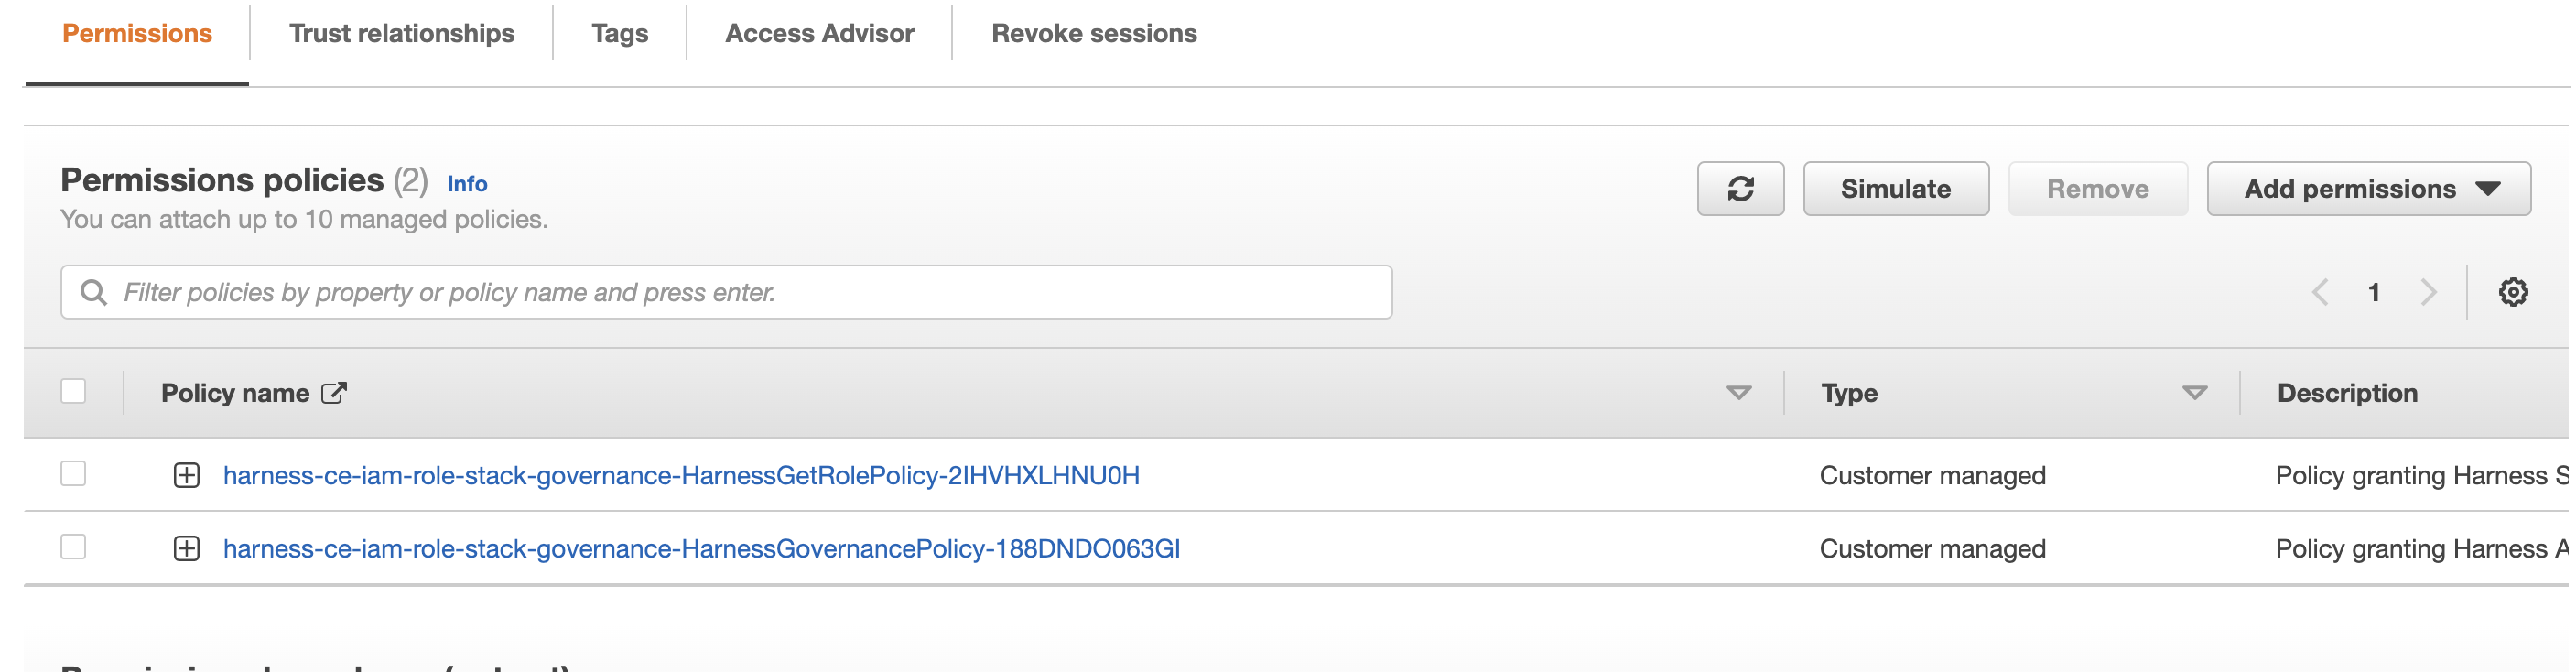
Task: Toggle the select-all policies checkbox
Action: (x=73, y=391)
